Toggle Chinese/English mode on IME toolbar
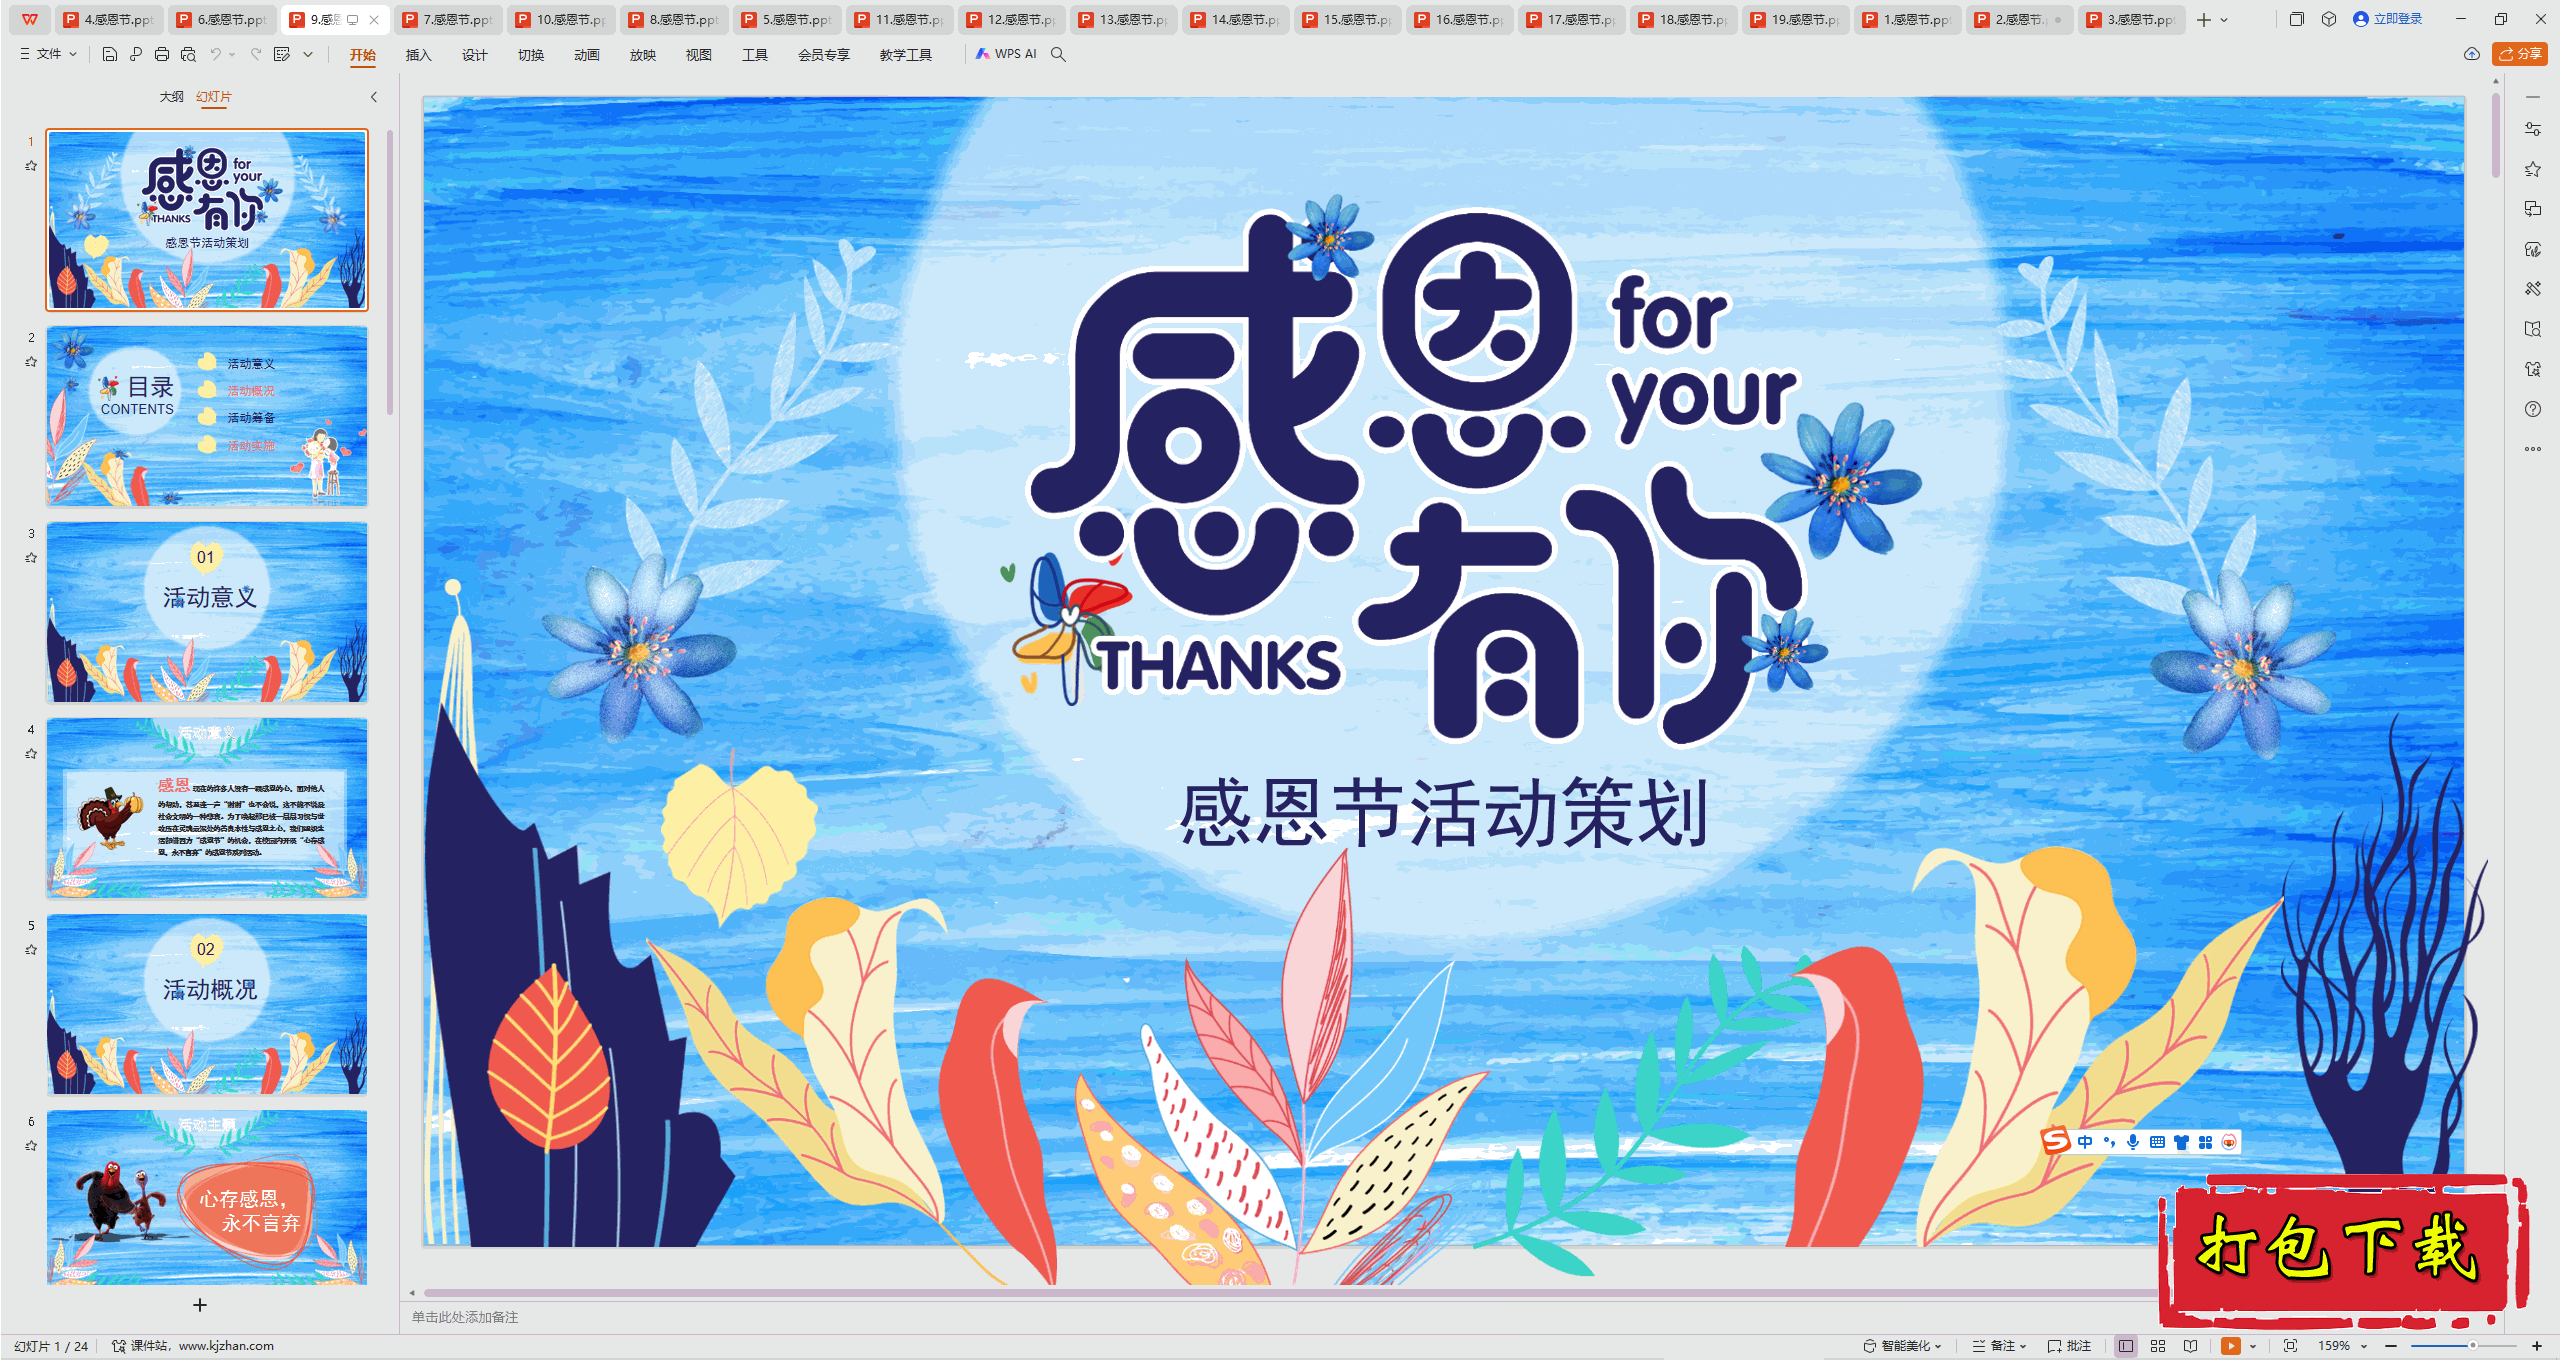 2085,1142
